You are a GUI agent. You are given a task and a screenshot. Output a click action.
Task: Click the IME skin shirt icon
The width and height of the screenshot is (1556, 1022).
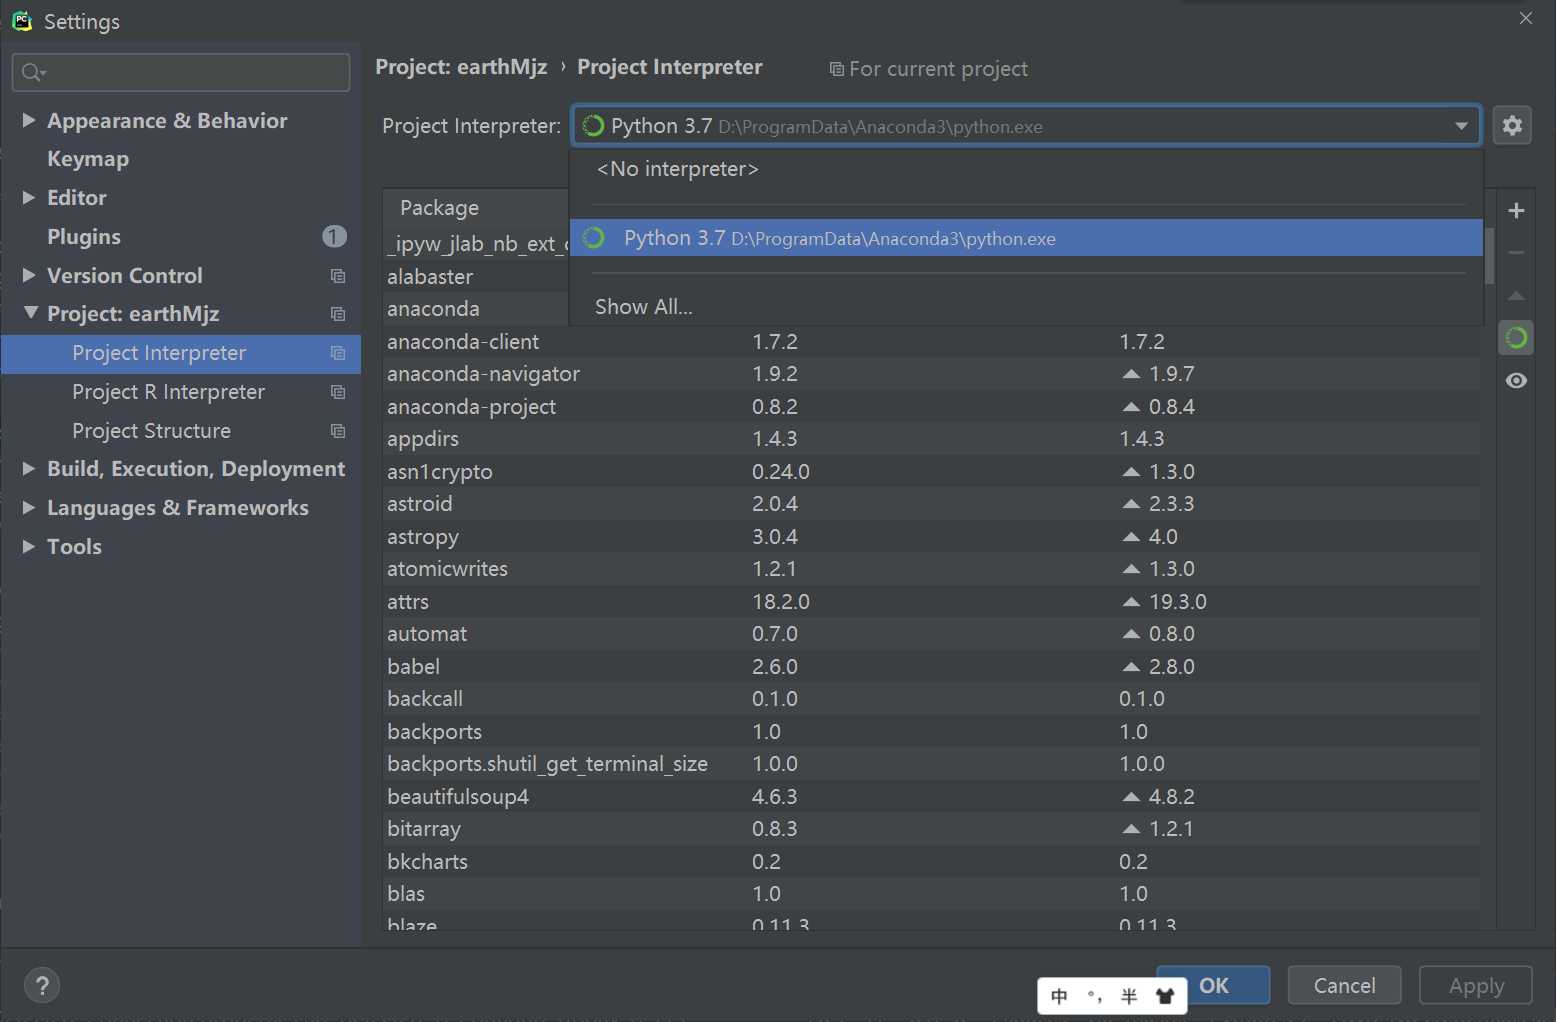[1165, 996]
